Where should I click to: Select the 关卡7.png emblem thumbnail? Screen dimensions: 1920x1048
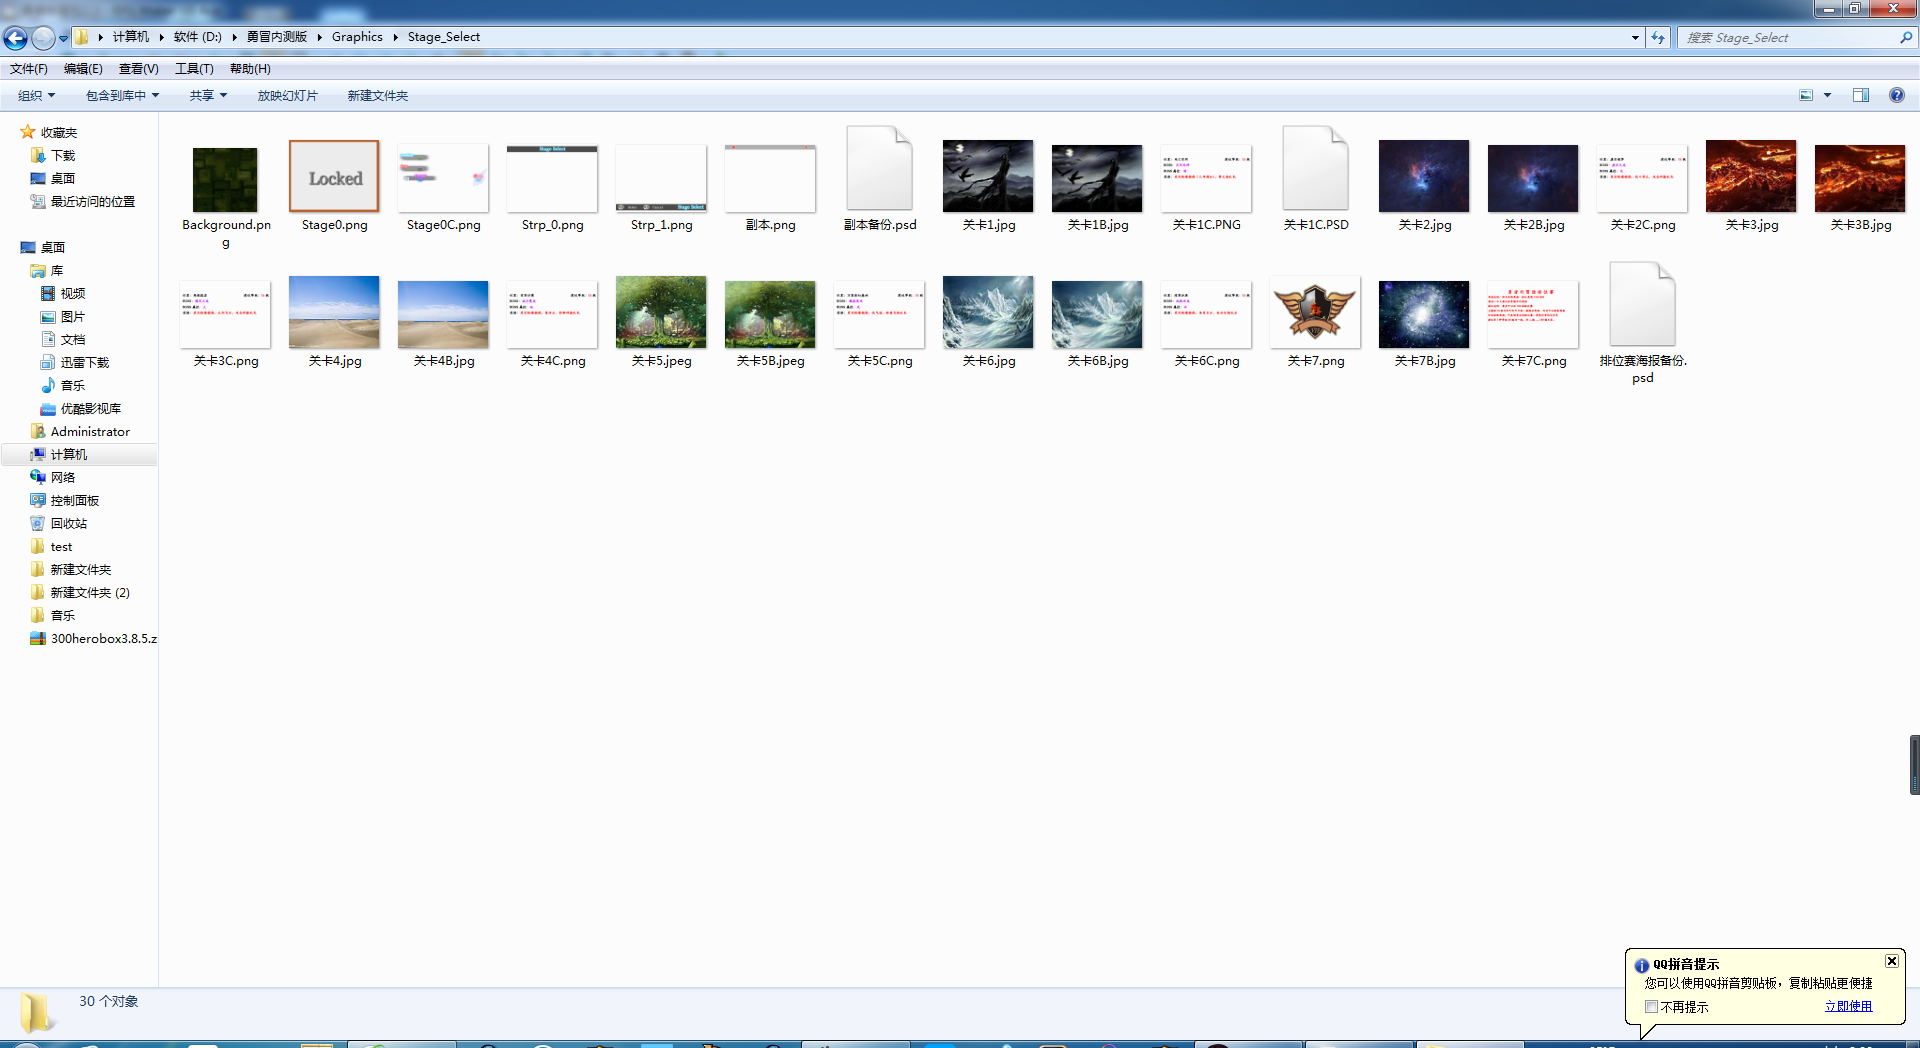click(x=1315, y=313)
